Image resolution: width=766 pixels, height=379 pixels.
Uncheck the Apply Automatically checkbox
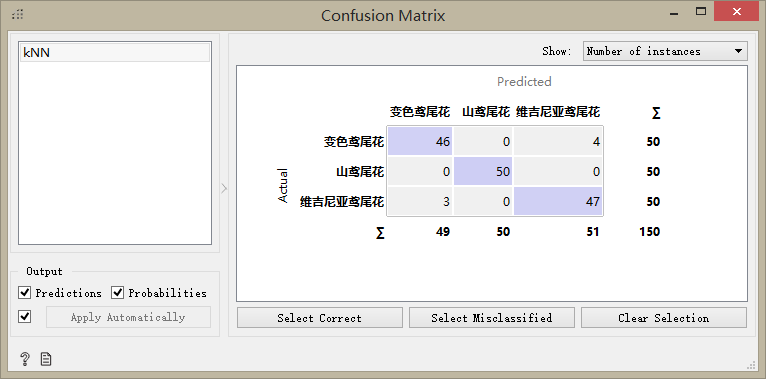24,317
